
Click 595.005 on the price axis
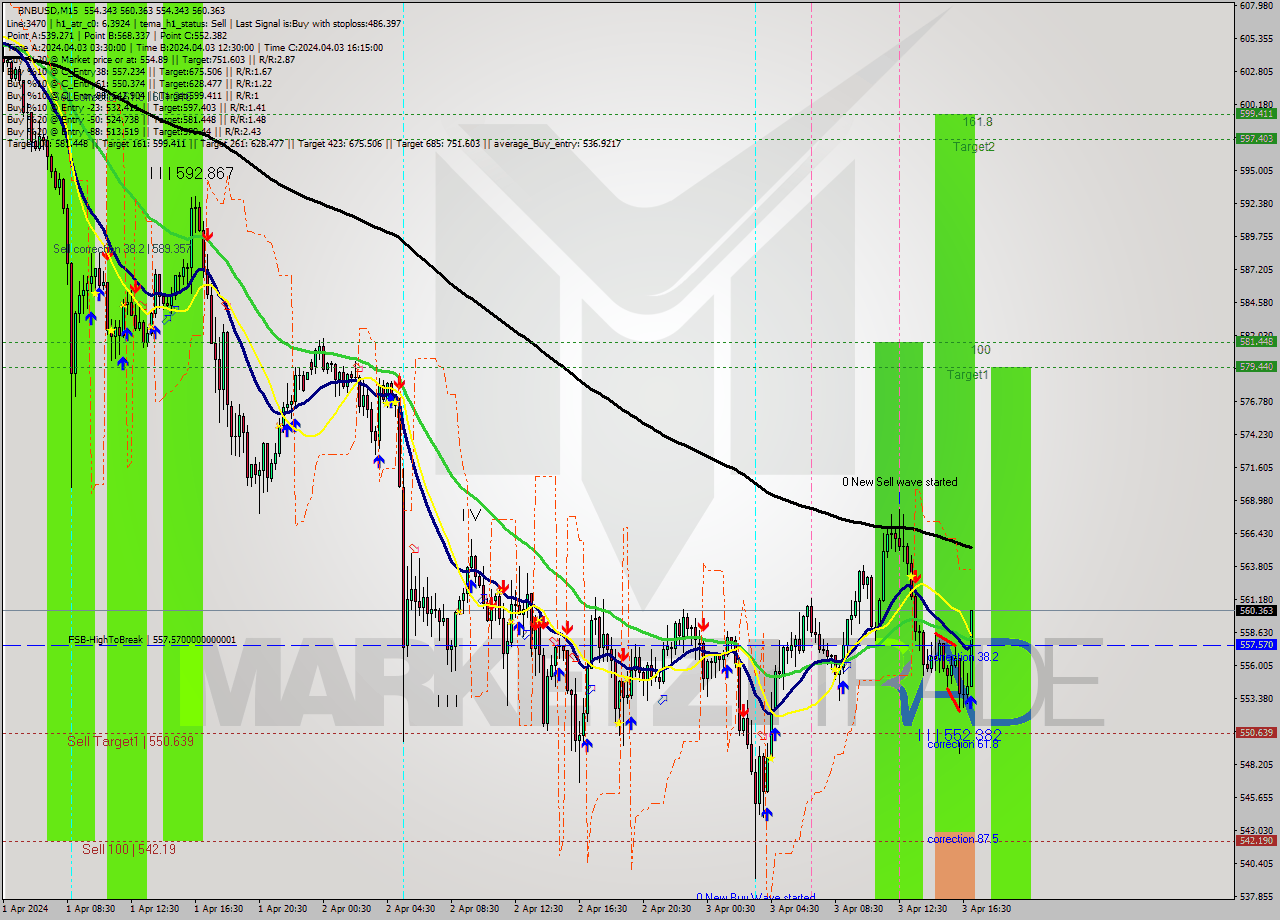(x=1256, y=171)
